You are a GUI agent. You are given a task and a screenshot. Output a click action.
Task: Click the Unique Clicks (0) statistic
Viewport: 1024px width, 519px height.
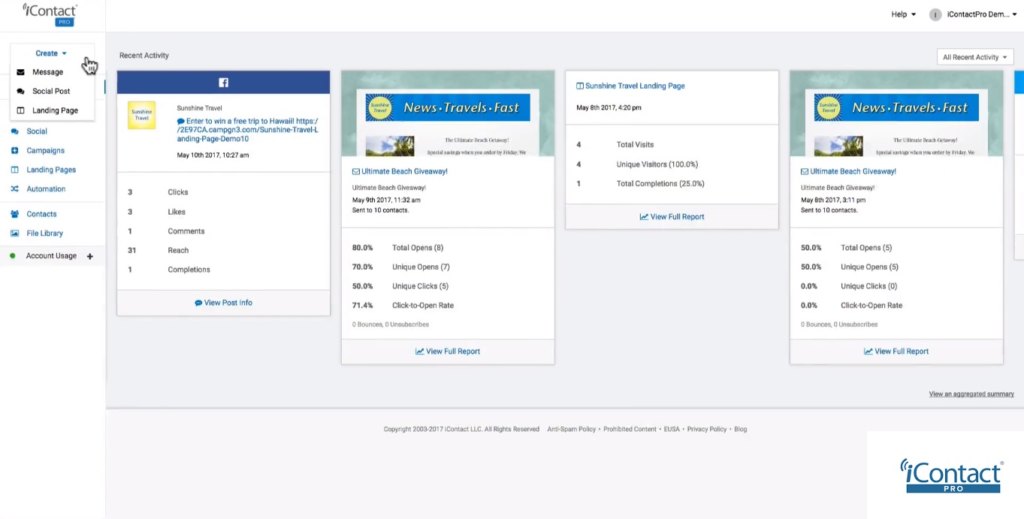pyautogui.click(x=869, y=287)
